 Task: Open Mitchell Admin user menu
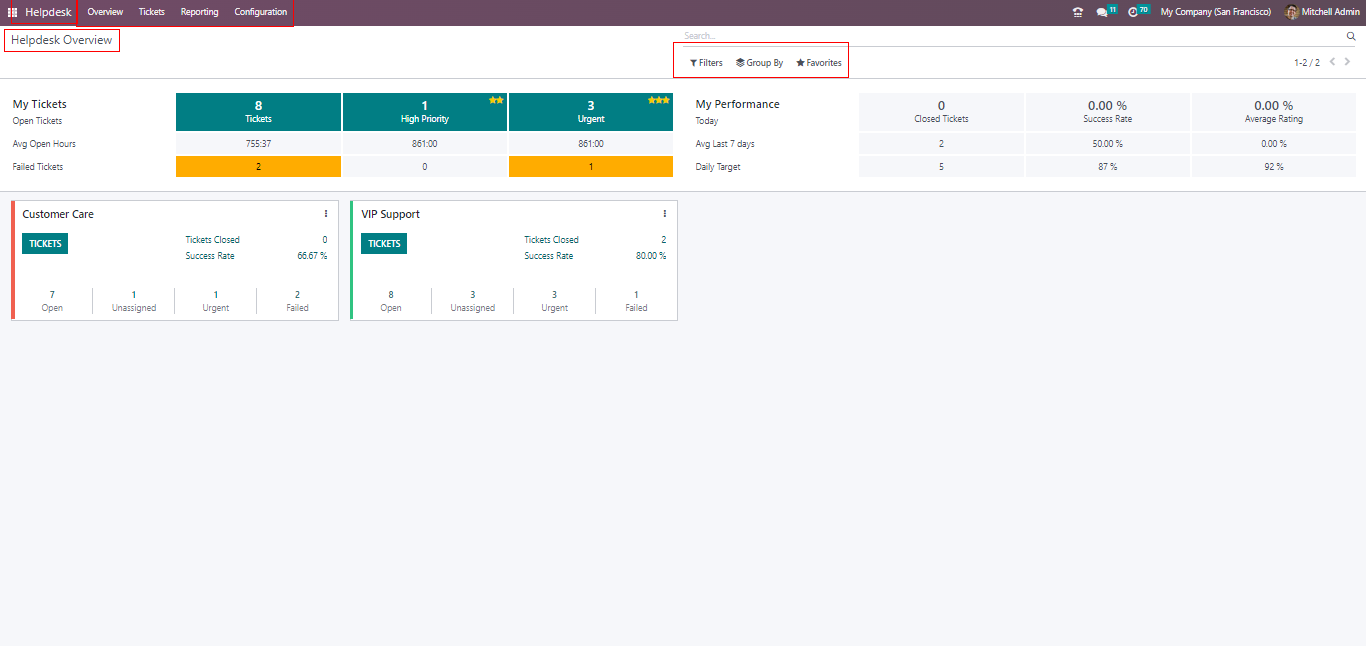tap(1322, 12)
